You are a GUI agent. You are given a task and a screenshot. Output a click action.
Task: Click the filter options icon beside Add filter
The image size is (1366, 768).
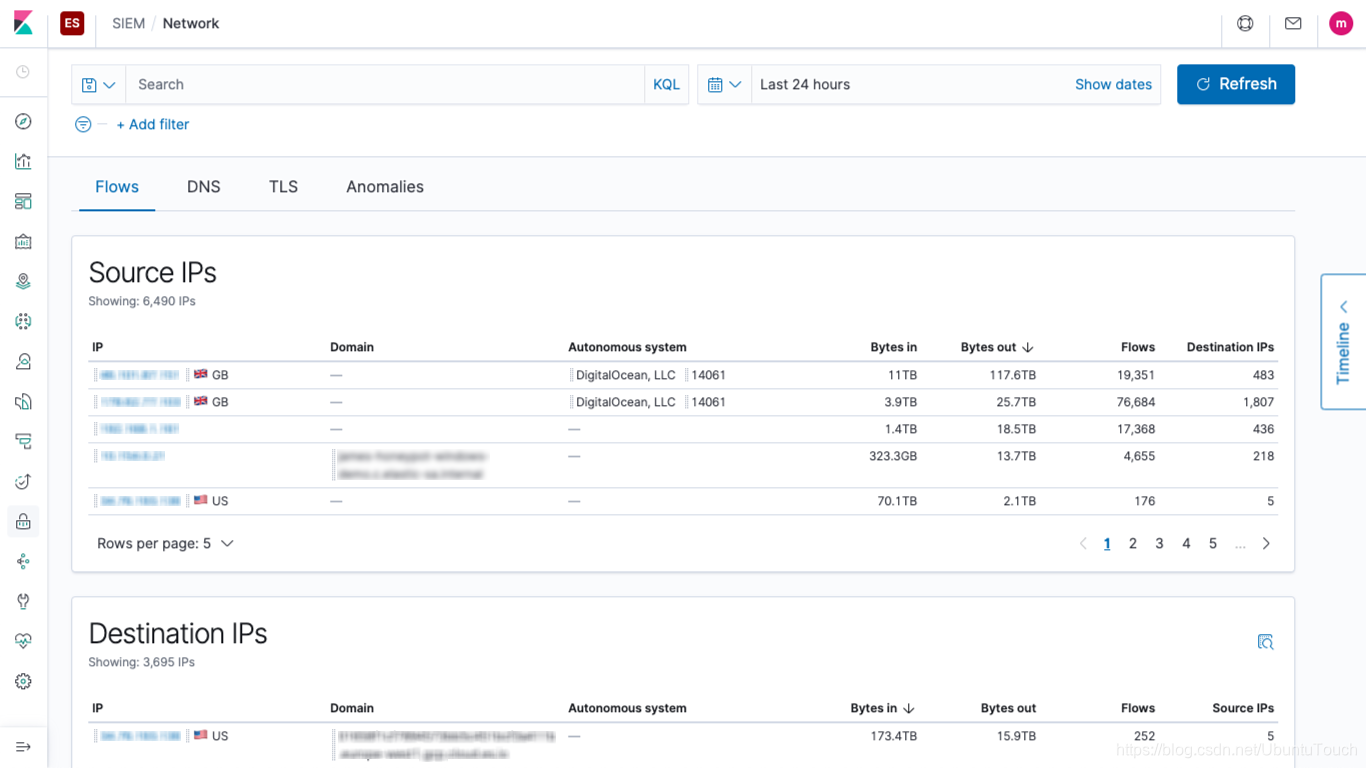83,124
